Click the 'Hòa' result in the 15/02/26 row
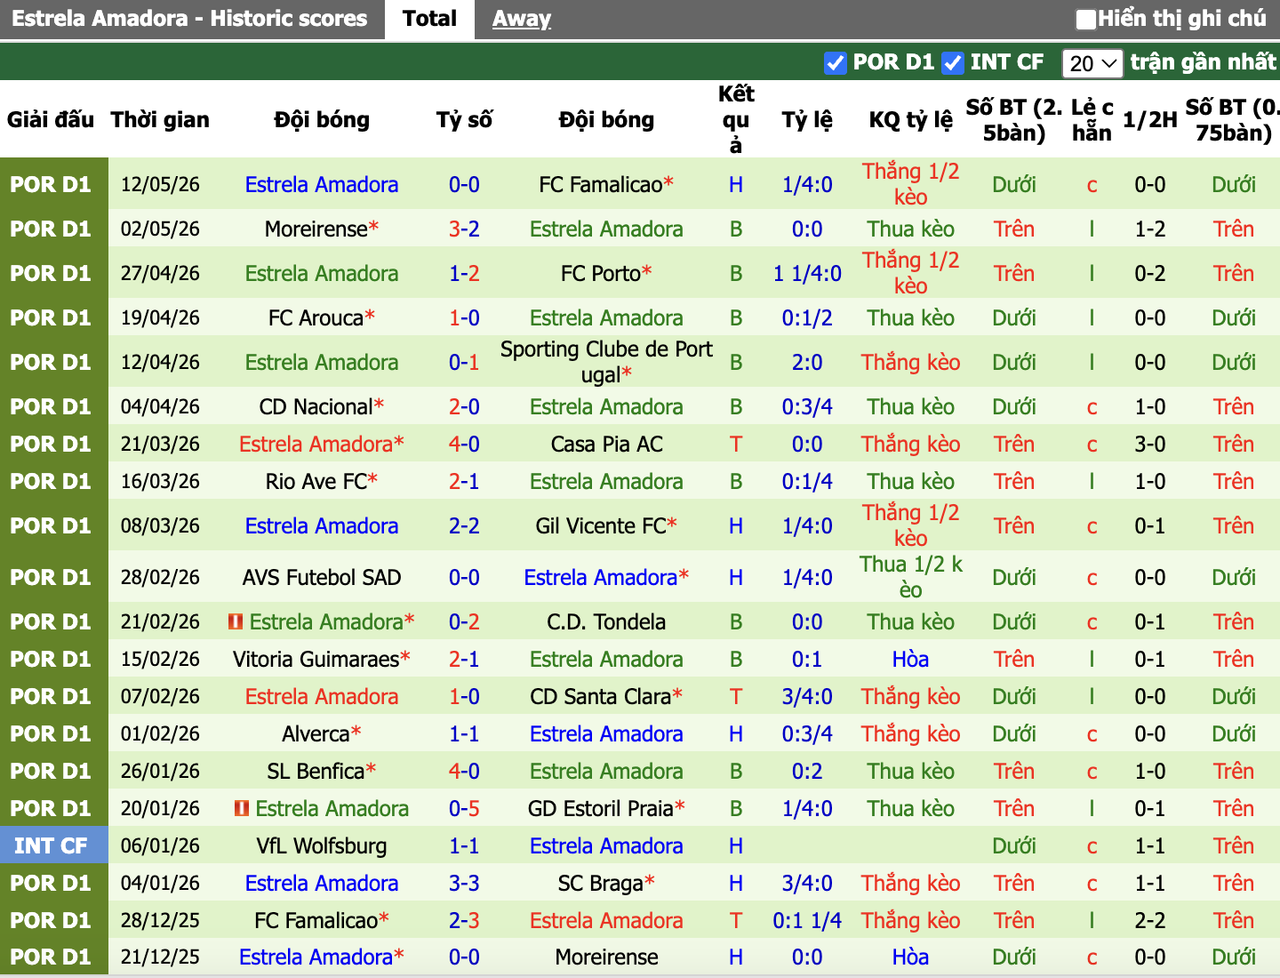Viewport: 1280px width, 978px height. coord(911,659)
